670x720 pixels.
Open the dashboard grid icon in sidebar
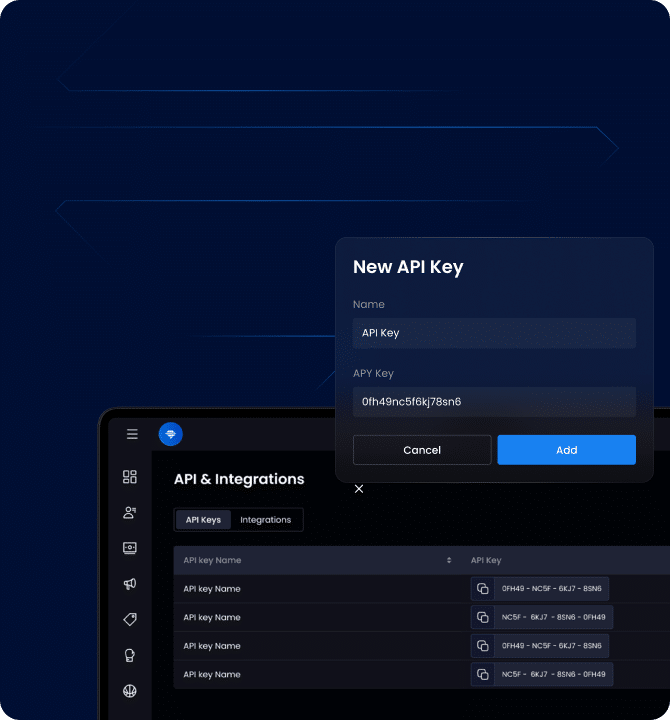click(130, 477)
